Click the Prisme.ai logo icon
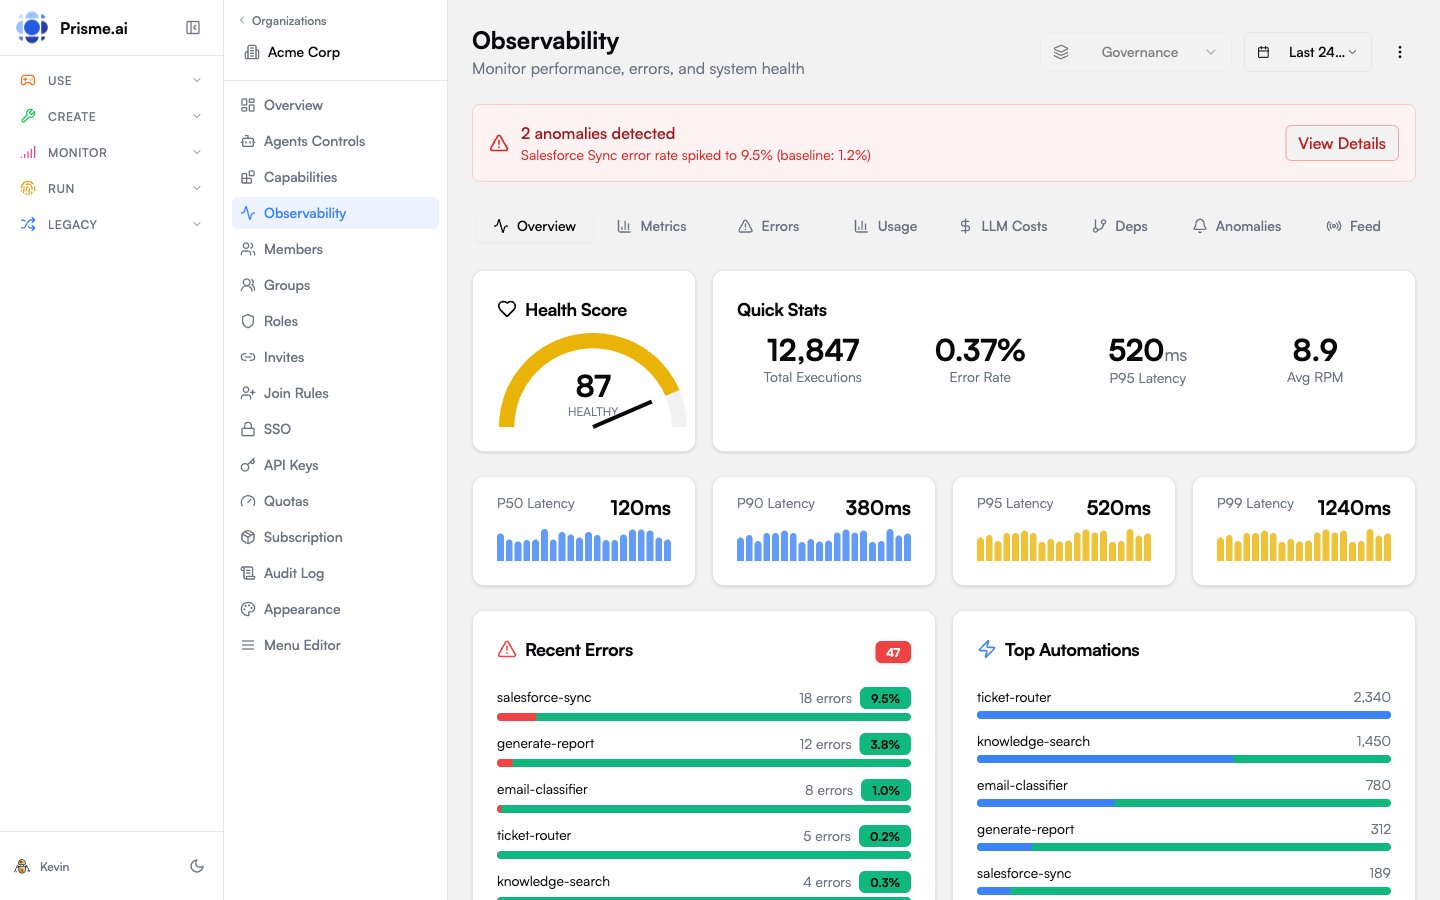The width and height of the screenshot is (1440, 900). (x=32, y=28)
